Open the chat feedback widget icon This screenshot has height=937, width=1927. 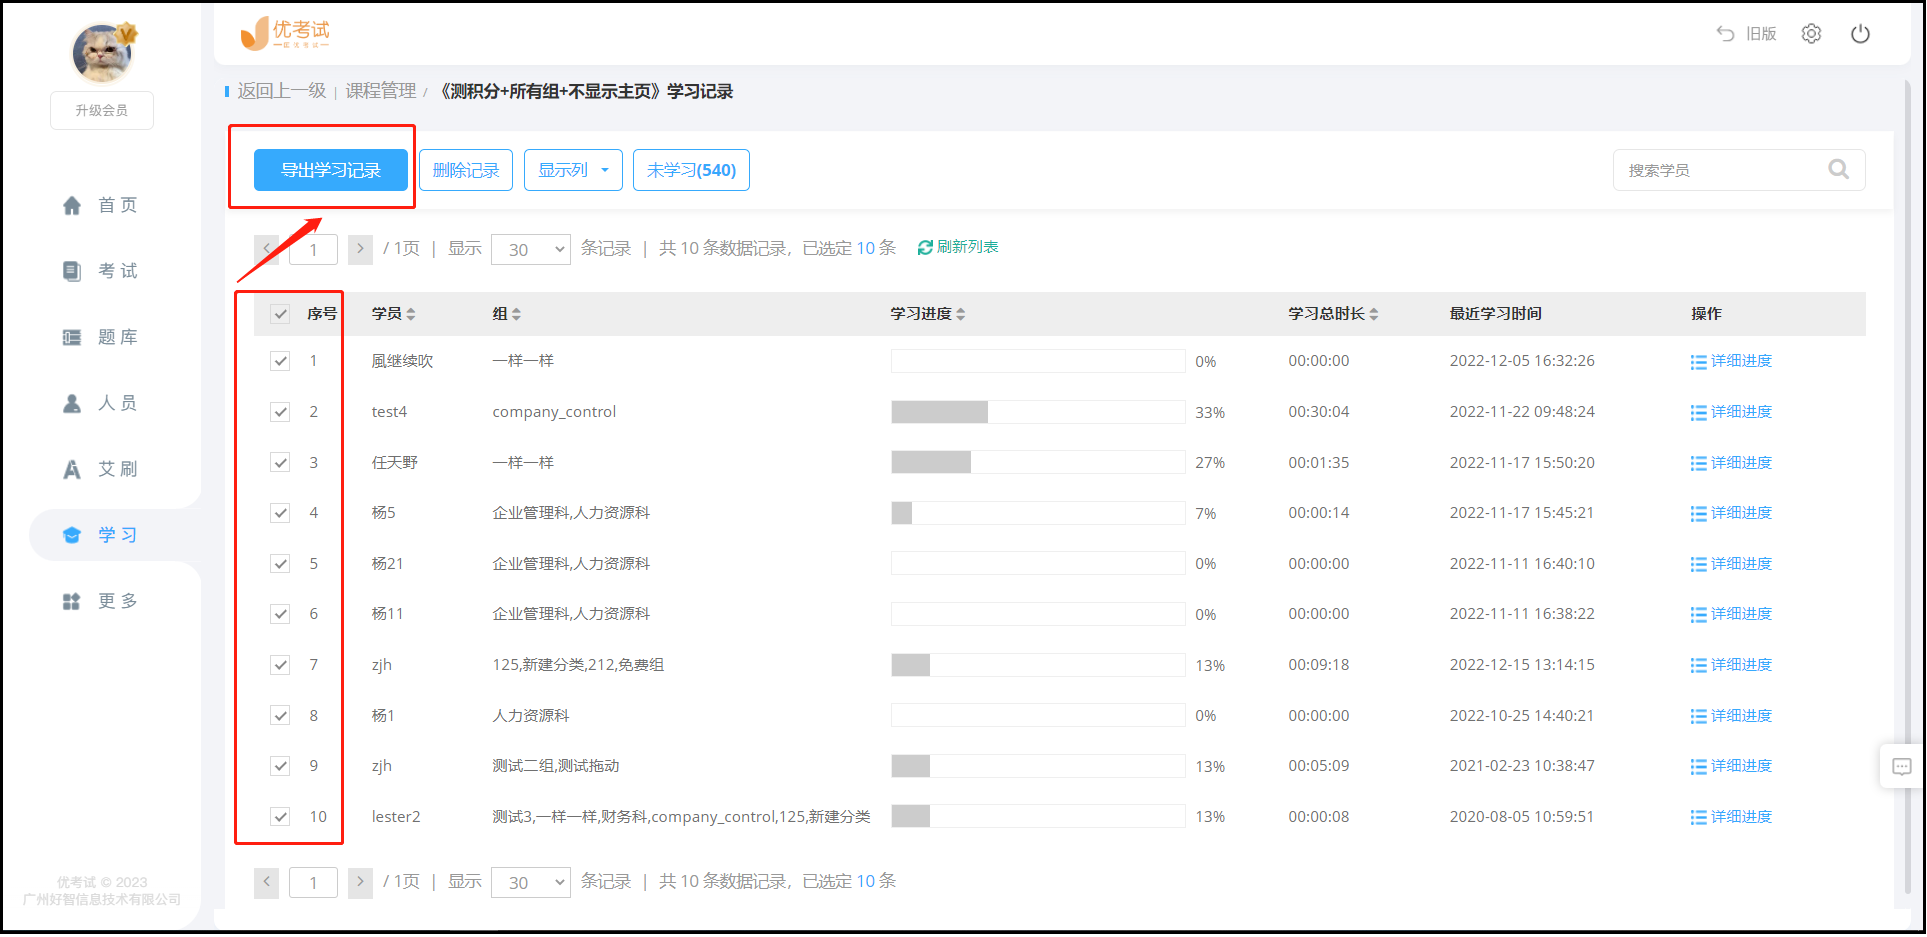[1901, 767]
